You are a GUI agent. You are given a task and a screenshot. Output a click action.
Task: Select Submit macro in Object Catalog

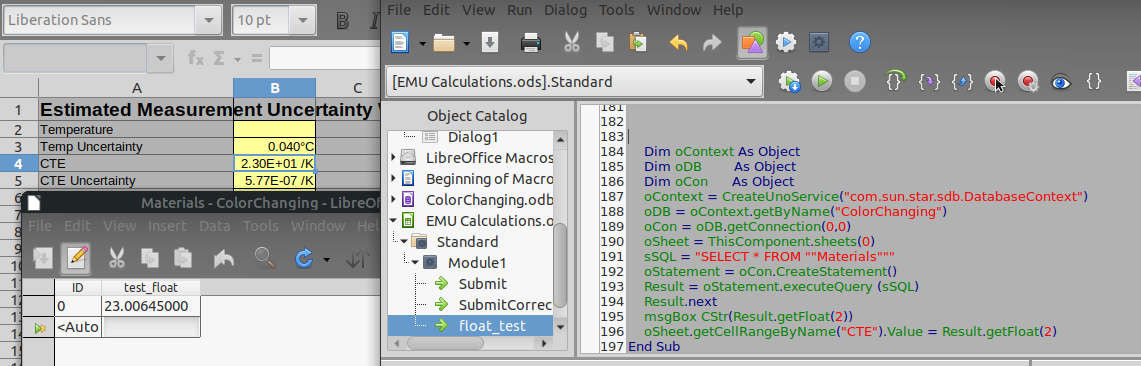pos(483,284)
